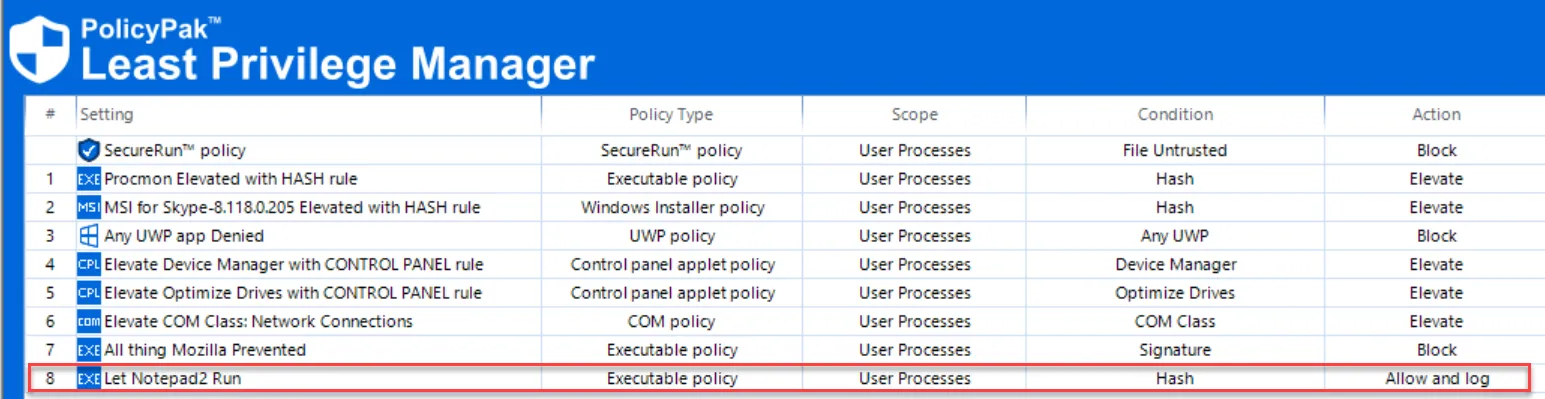Screen dimensions: 1545x399
Task: Click the # column header
Action: [50, 115]
